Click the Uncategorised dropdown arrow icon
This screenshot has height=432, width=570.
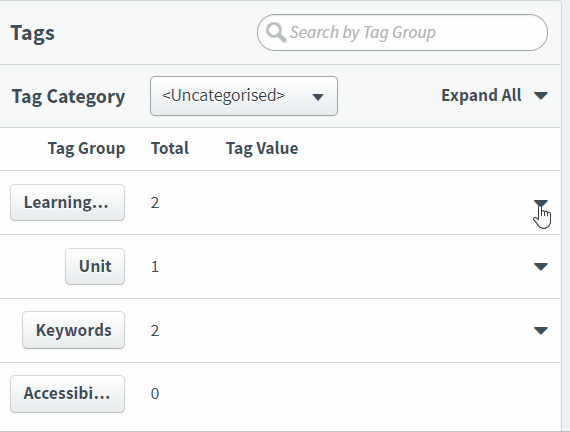pyautogui.click(x=318, y=97)
